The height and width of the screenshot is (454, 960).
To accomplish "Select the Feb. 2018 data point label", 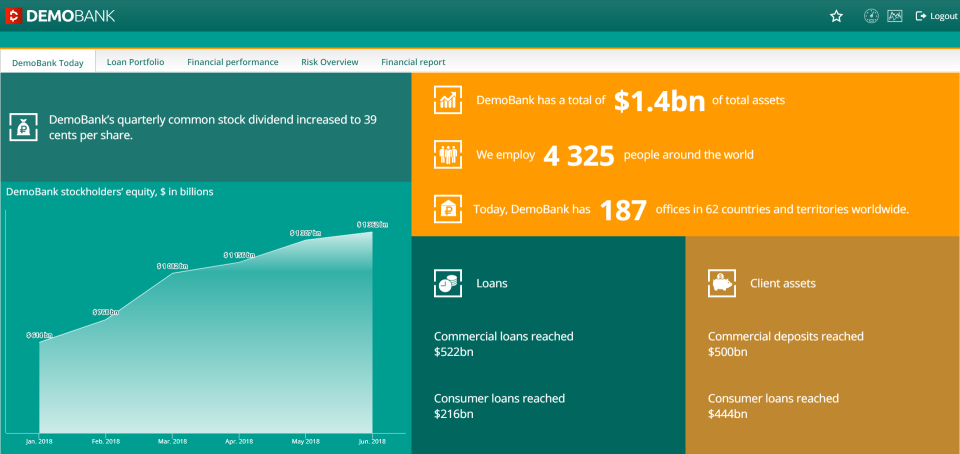I will pyautogui.click(x=105, y=312).
